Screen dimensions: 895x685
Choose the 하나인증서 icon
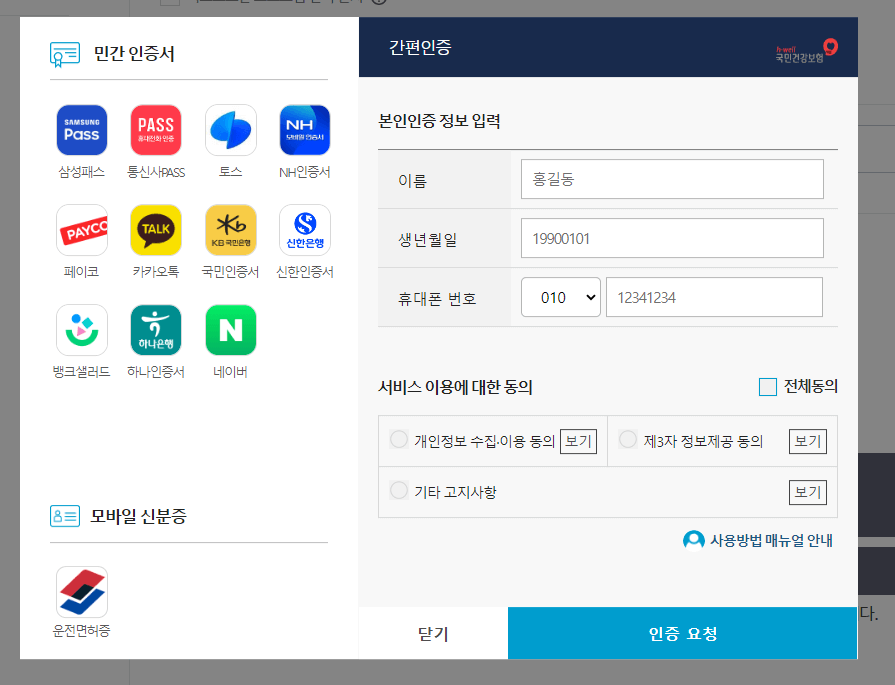(x=156, y=330)
